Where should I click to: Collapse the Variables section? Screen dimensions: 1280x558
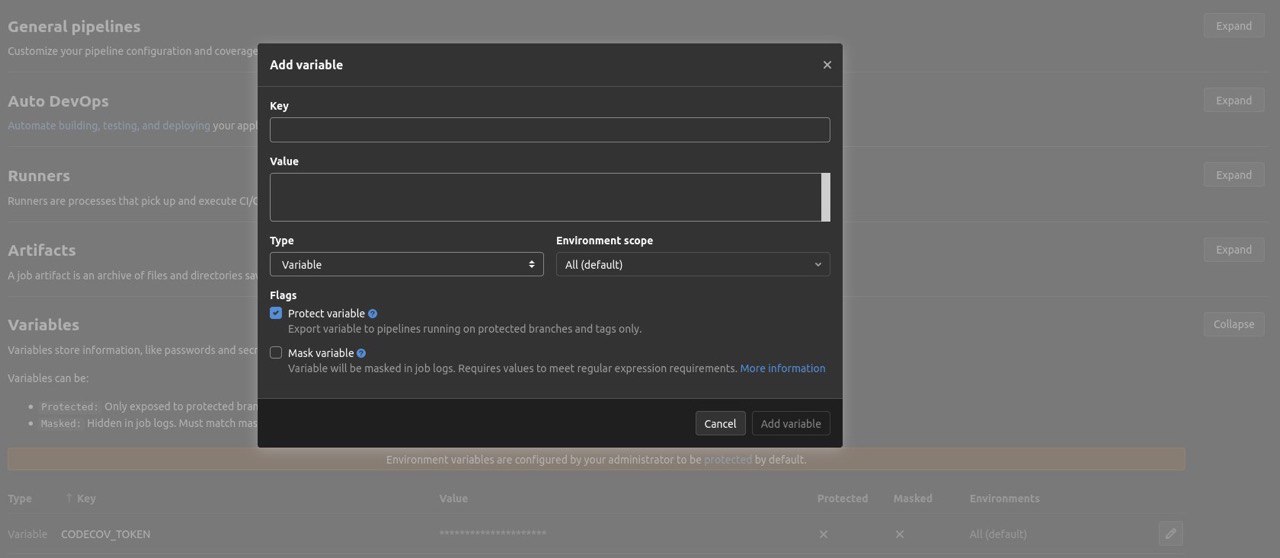click(x=1234, y=324)
